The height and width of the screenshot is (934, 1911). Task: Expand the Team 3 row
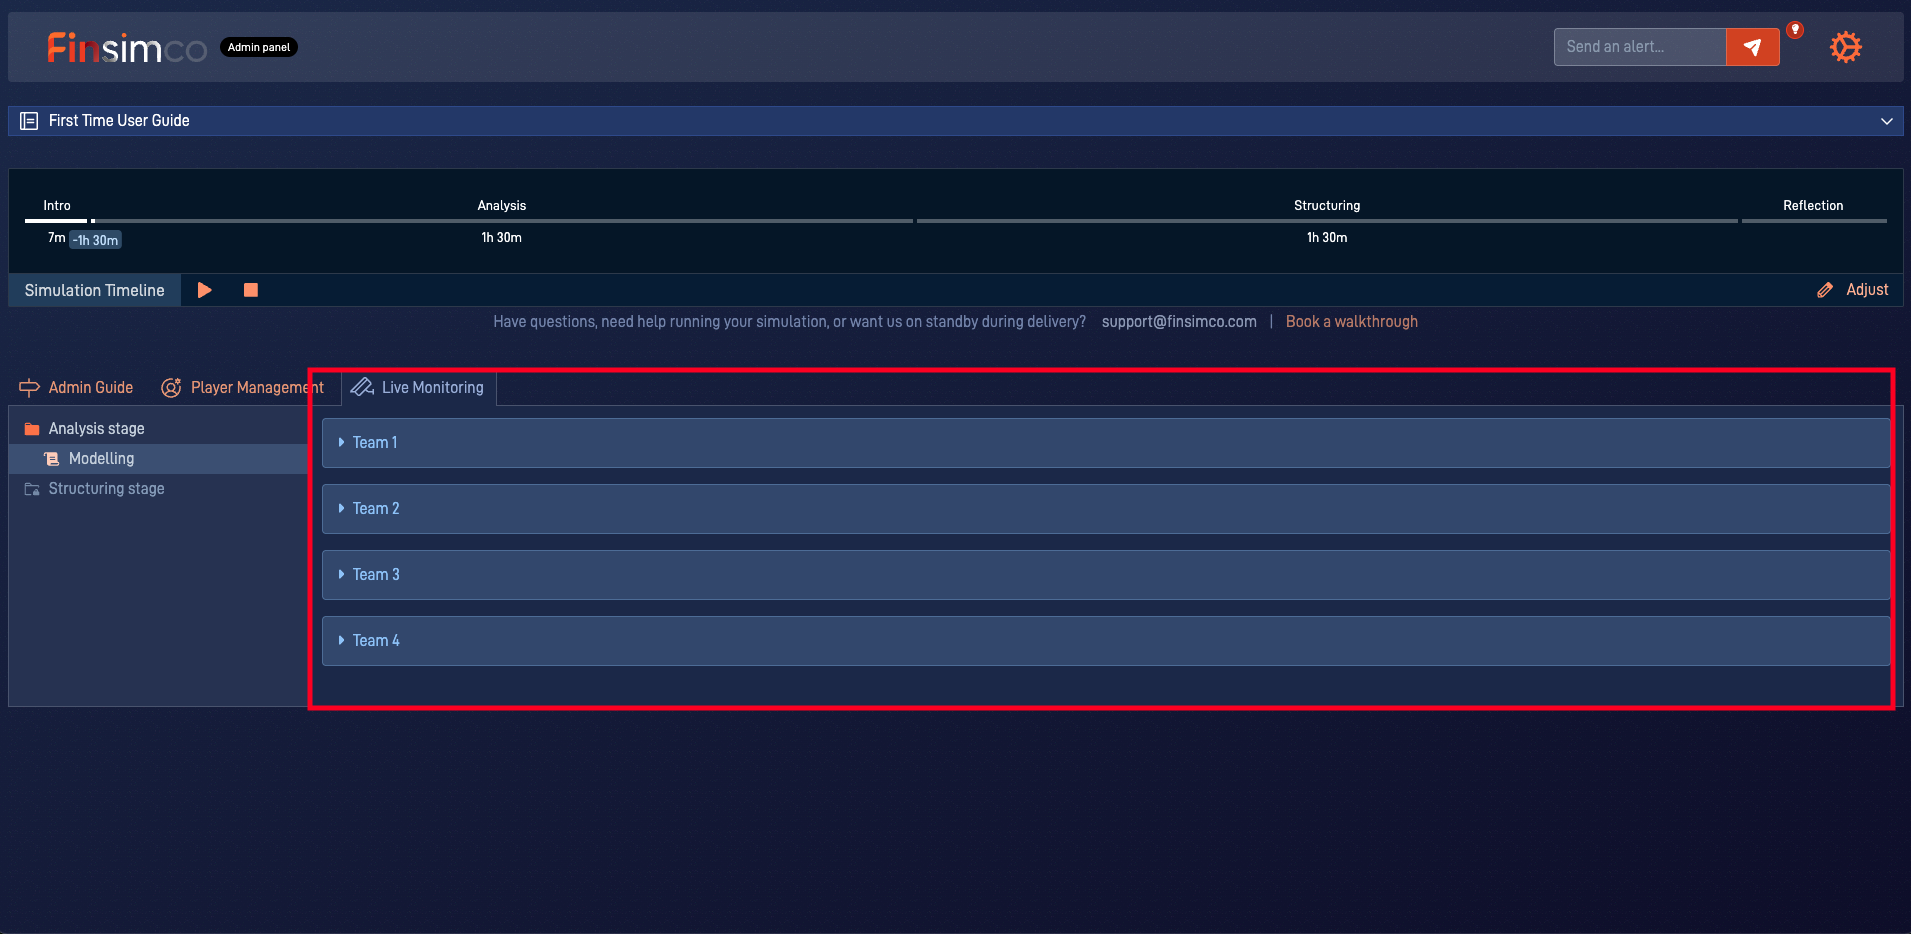pyautogui.click(x=1105, y=575)
